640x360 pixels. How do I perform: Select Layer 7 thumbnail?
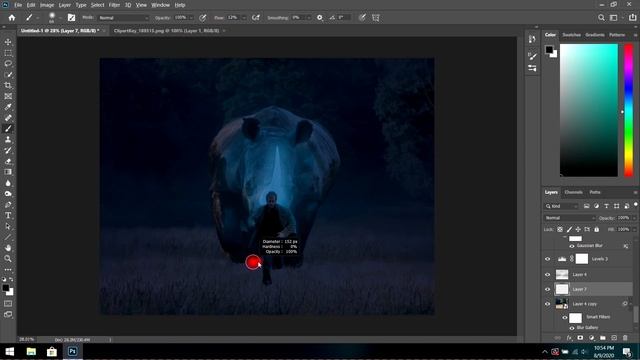click(x=562, y=289)
